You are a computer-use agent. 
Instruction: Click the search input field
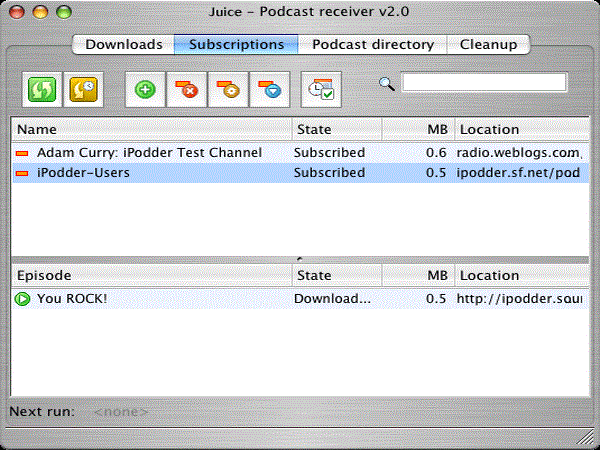point(484,83)
